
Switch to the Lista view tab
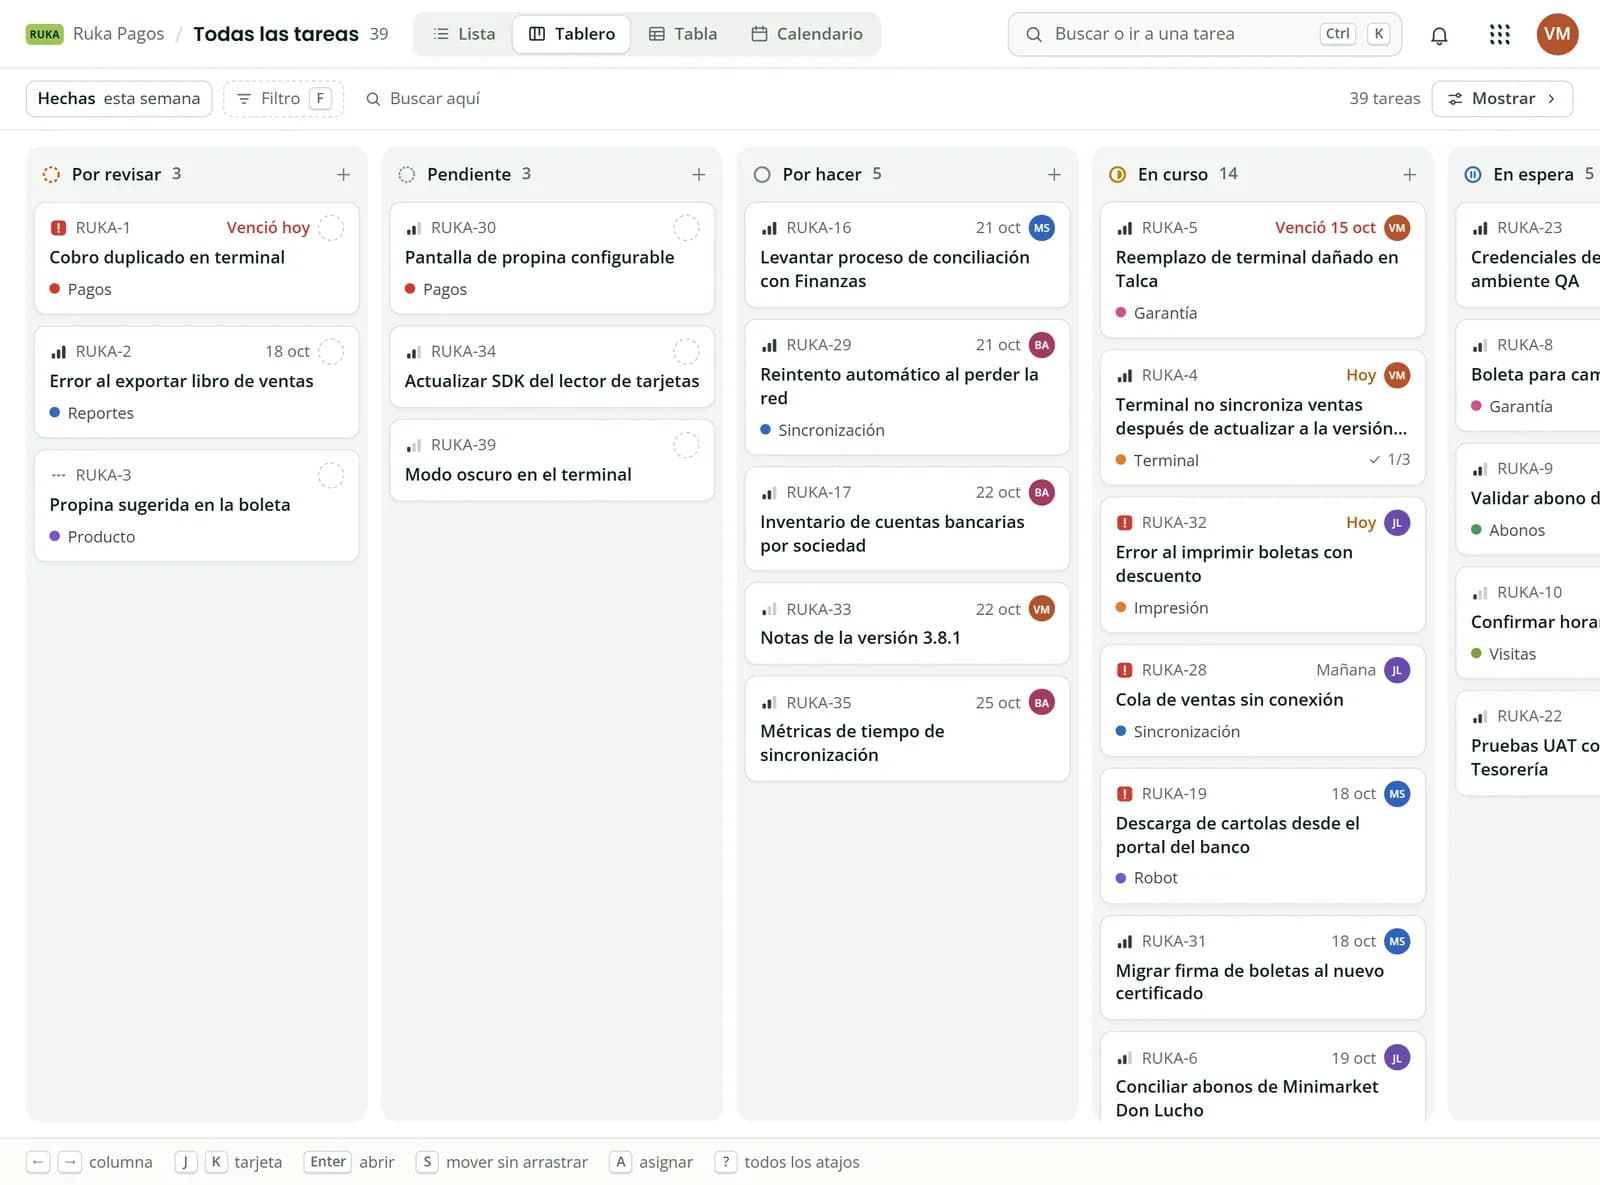464,34
